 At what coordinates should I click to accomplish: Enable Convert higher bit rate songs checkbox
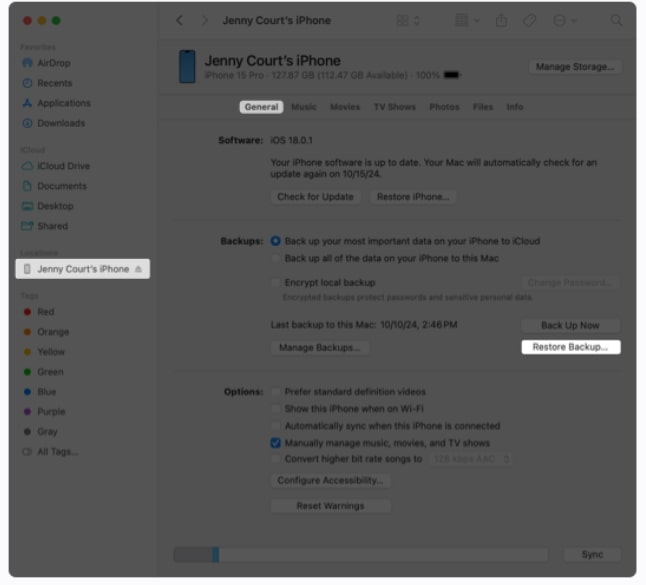click(276, 459)
